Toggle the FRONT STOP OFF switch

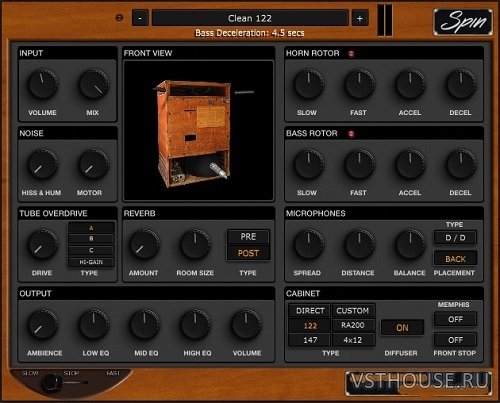coord(455,340)
